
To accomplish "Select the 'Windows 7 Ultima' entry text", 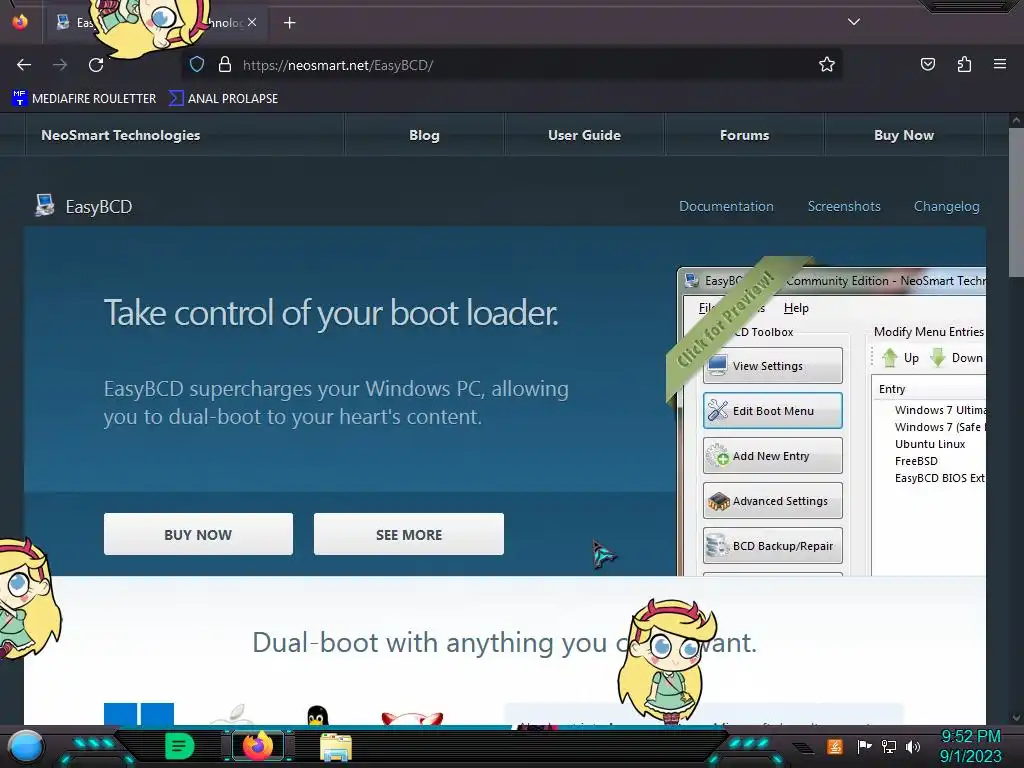I will 940,410.
